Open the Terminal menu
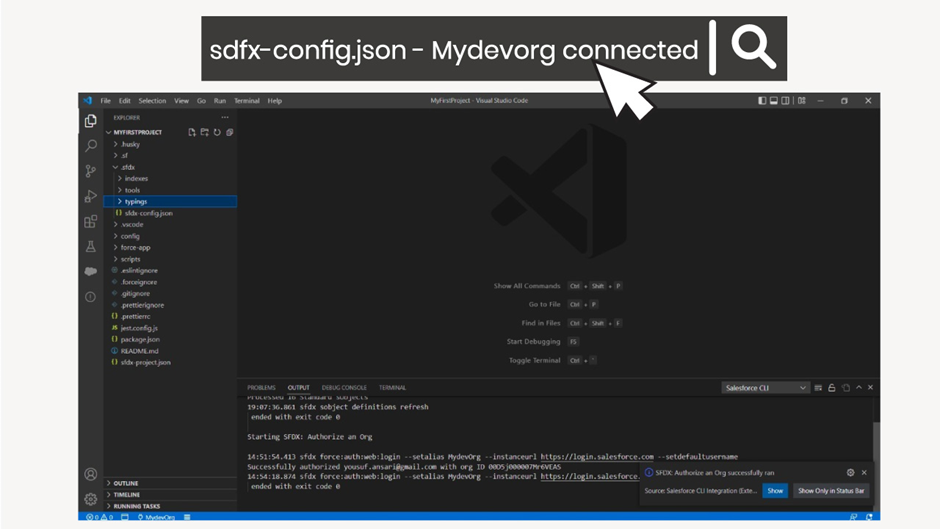The height and width of the screenshot is (529, 940). pyautogui.click(x=246, y=101)
